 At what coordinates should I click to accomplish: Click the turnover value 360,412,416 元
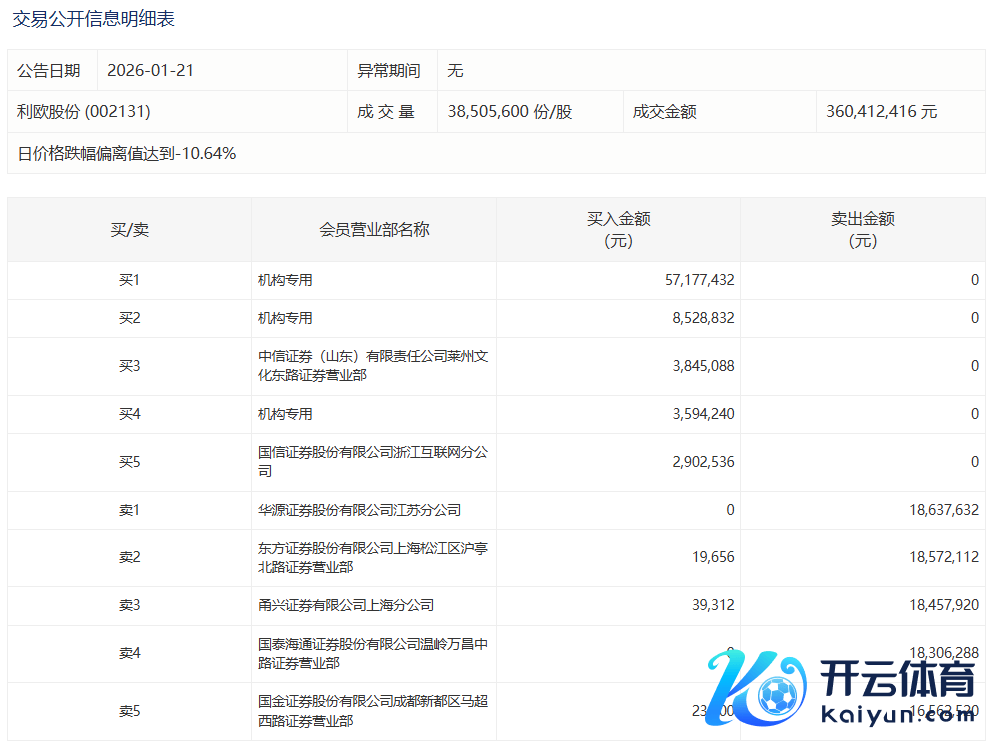click(882, 112)
